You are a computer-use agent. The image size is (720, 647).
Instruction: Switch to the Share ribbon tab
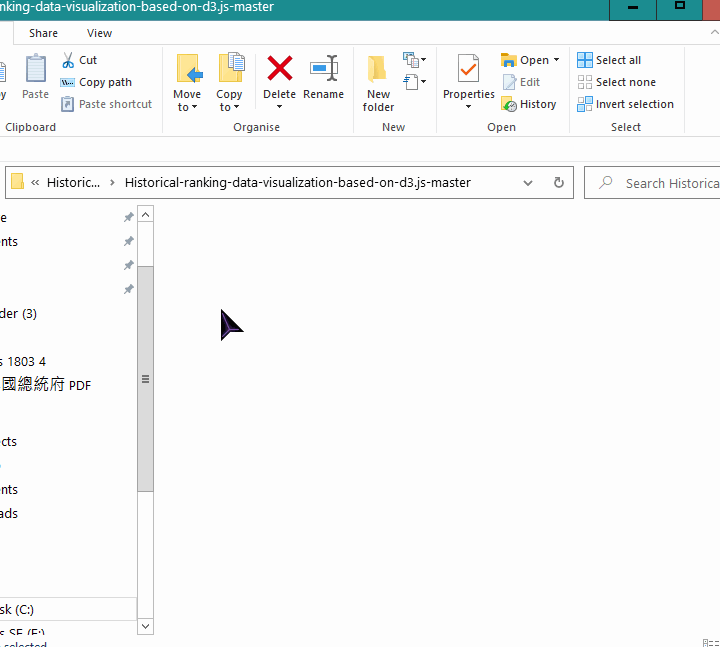[44, 33]
